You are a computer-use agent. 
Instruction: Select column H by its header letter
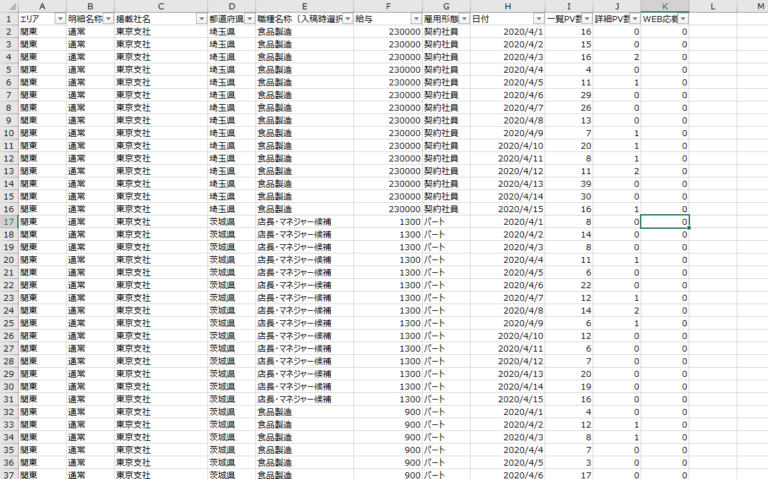coord(507,6)
